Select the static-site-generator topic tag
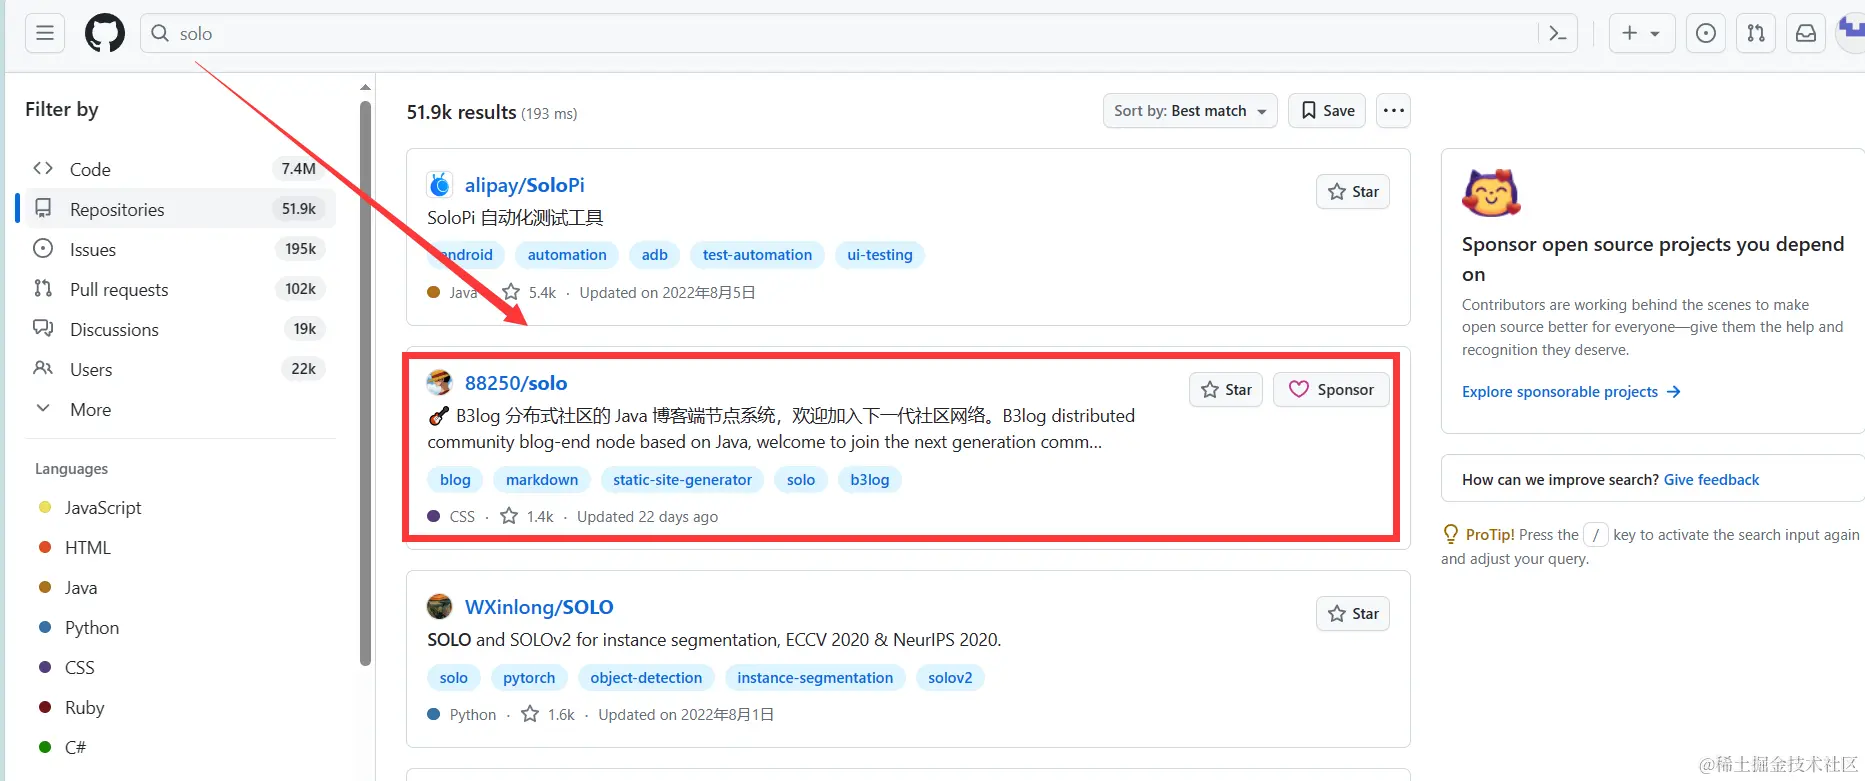 point(682,480)
